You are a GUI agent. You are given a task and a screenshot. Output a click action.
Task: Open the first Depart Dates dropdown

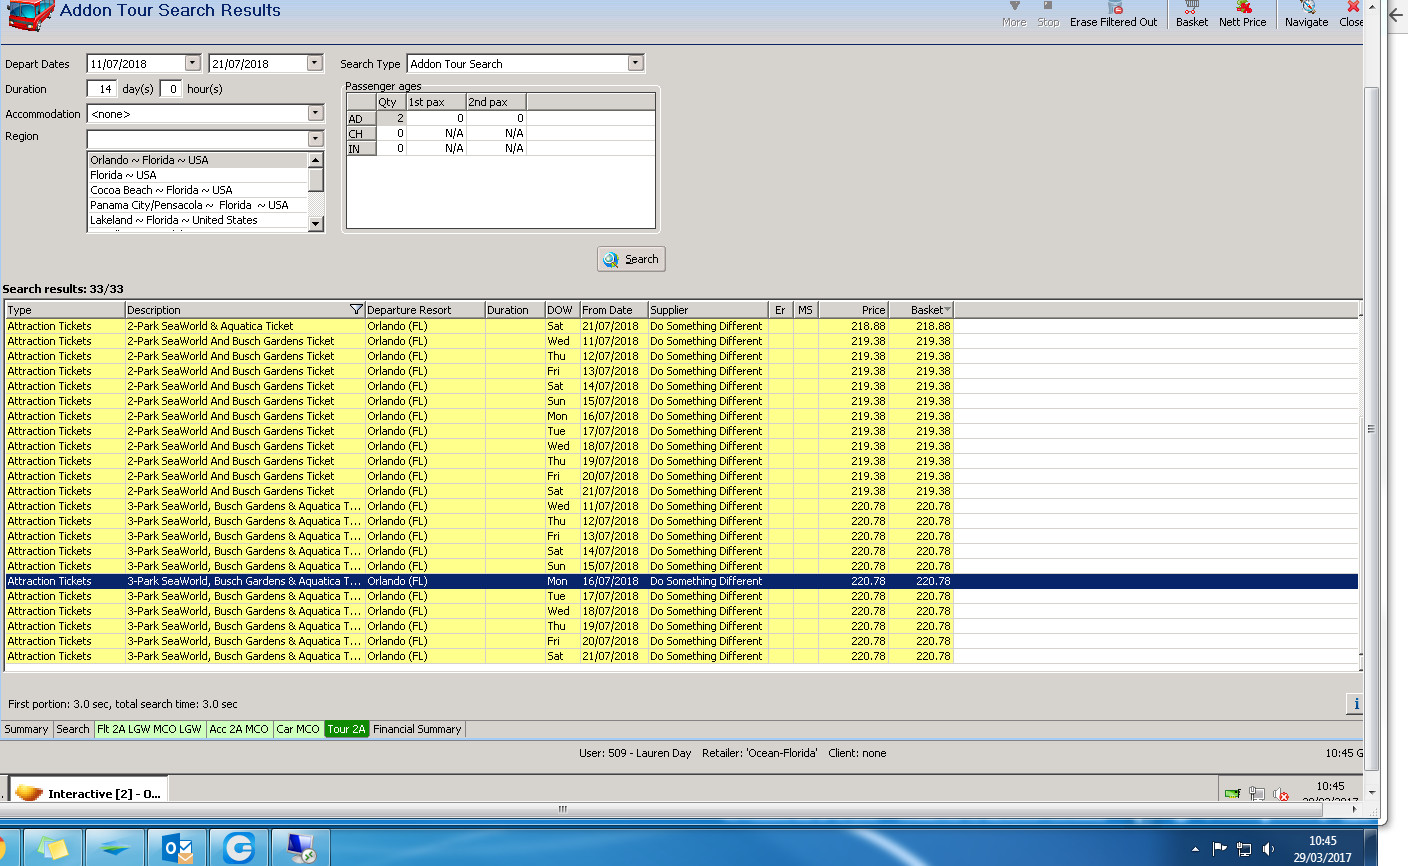193,63
